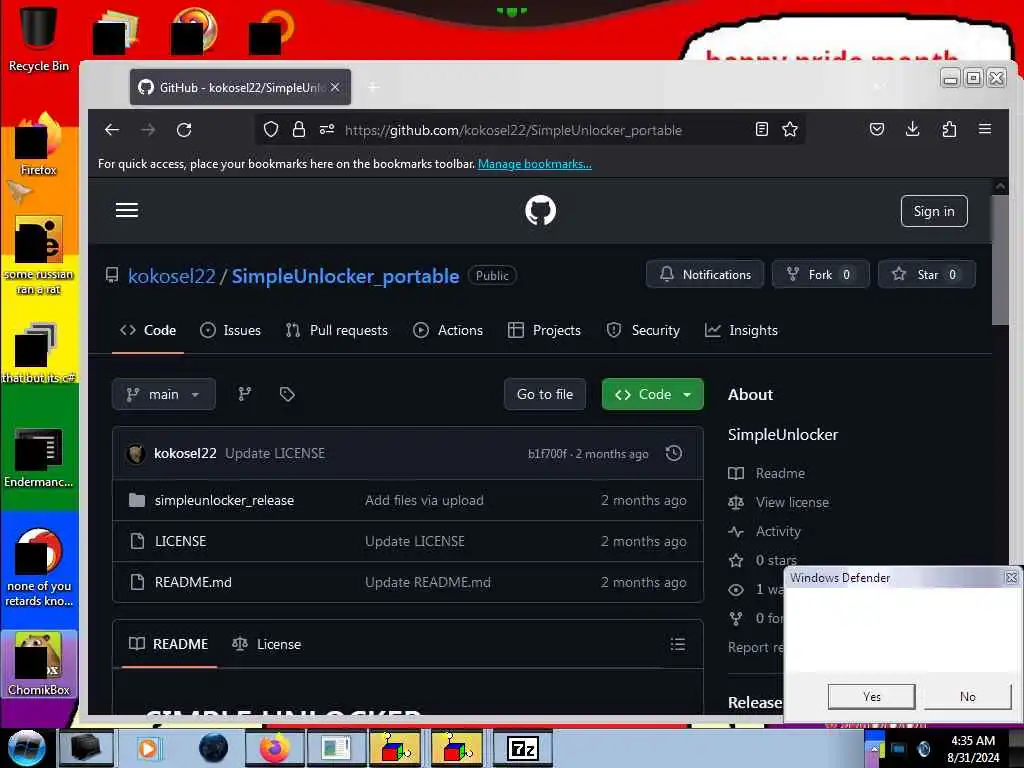Open the Windows Start button

[x=26, y=748]
